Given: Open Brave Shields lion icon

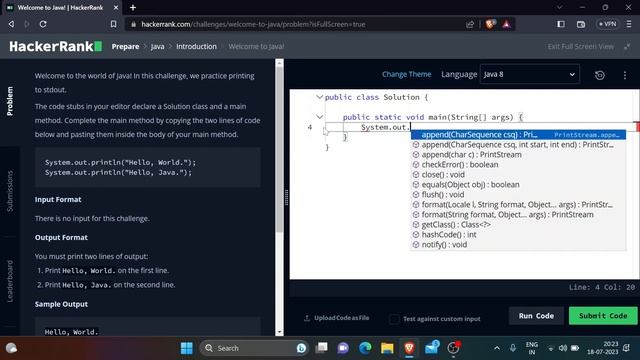Looking at the screenshot, I should [x=490, y=24].
